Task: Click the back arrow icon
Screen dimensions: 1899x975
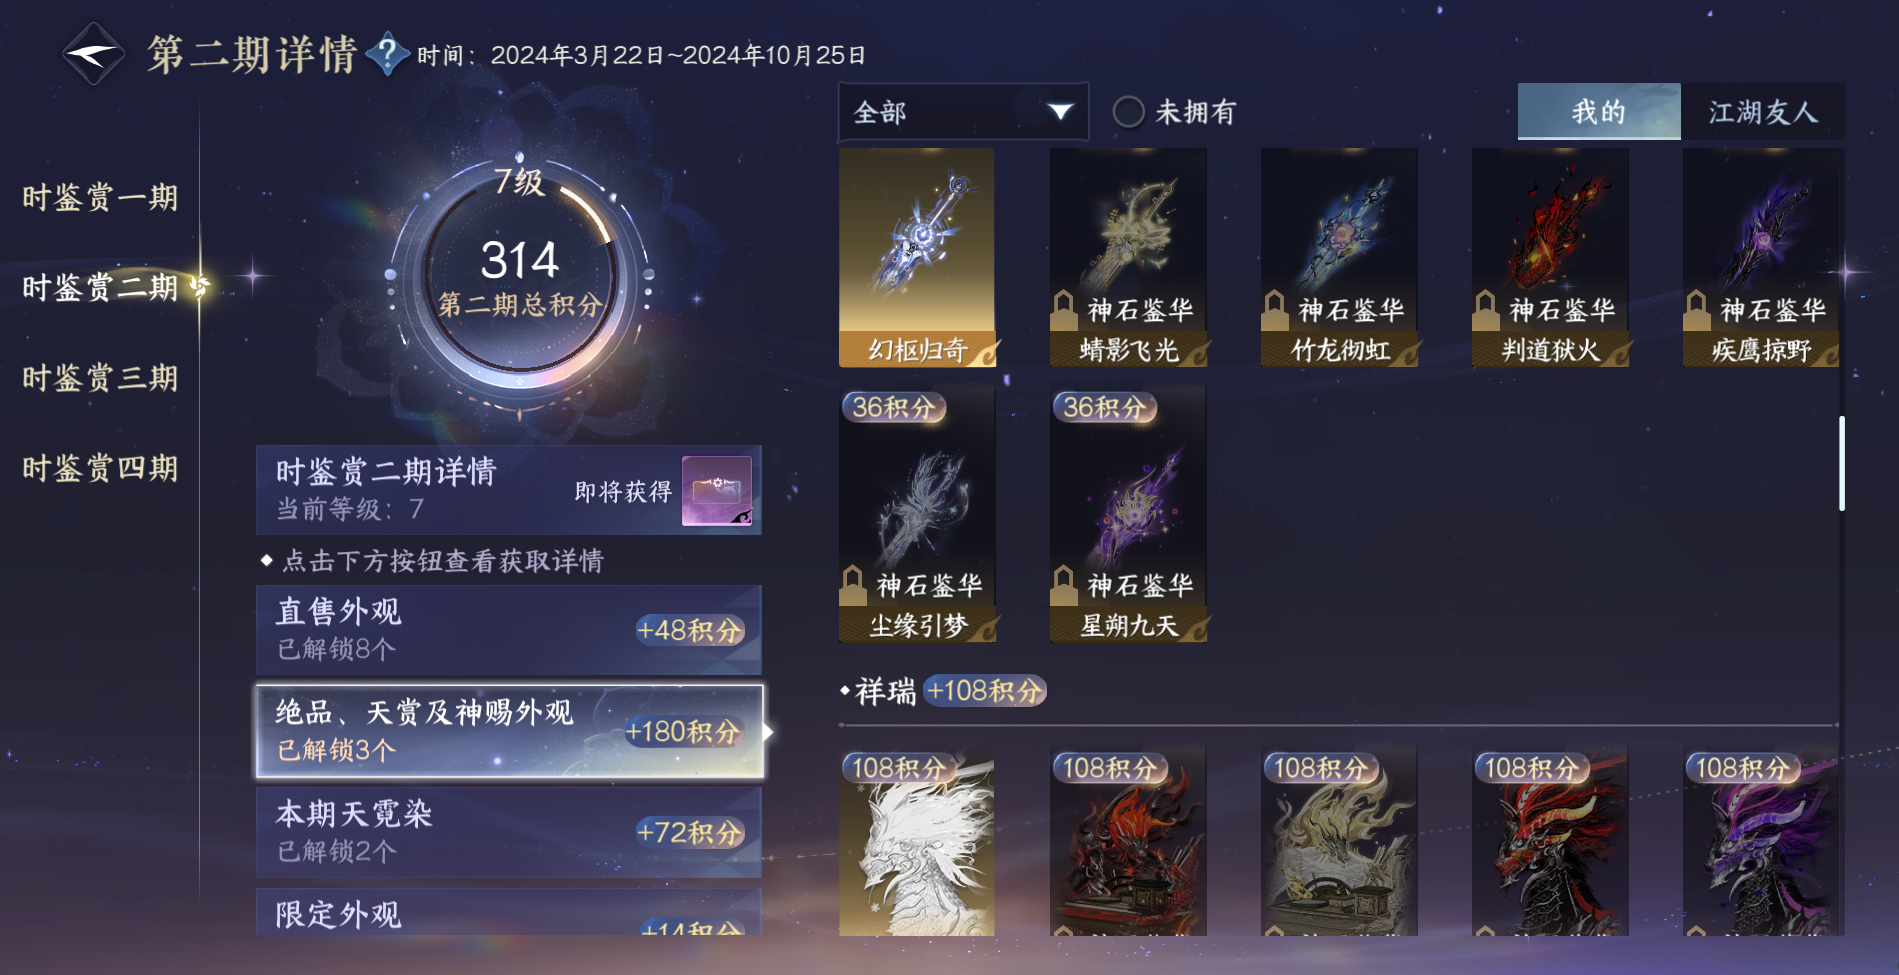Action: click(x=93, y=54)
